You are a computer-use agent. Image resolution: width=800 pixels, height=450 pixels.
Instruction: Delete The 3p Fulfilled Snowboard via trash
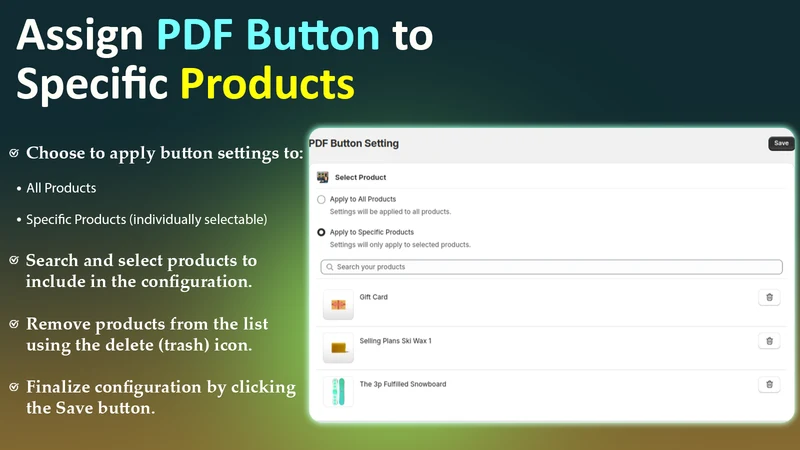point(769,384)
